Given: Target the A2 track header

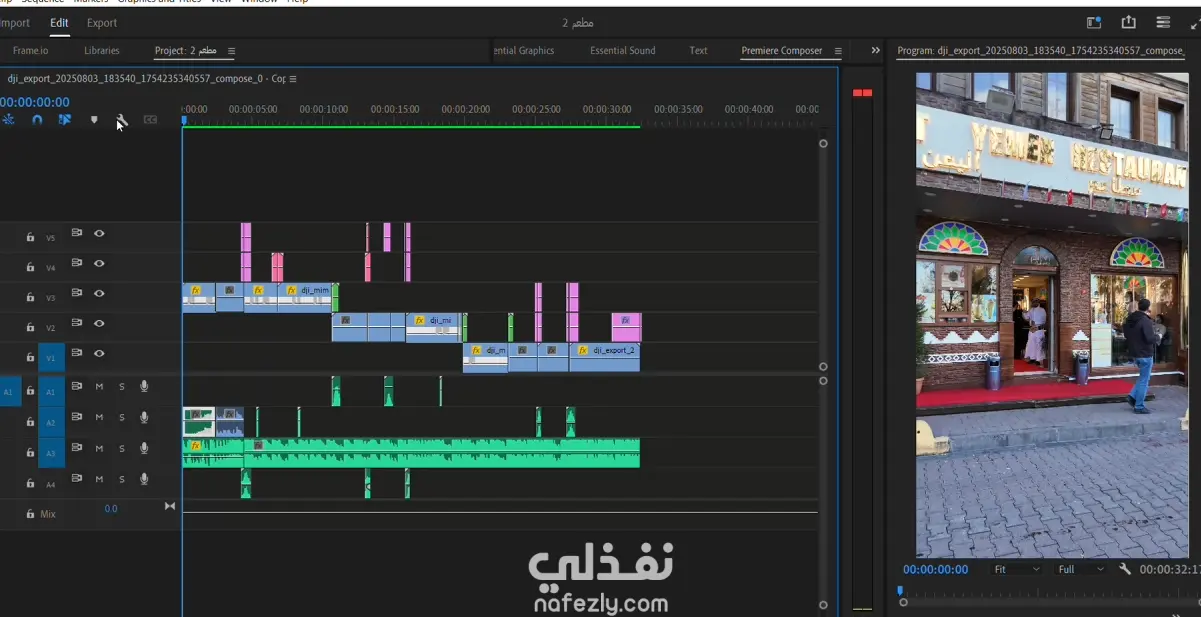Looking at the screenshot, I should 51,422.
